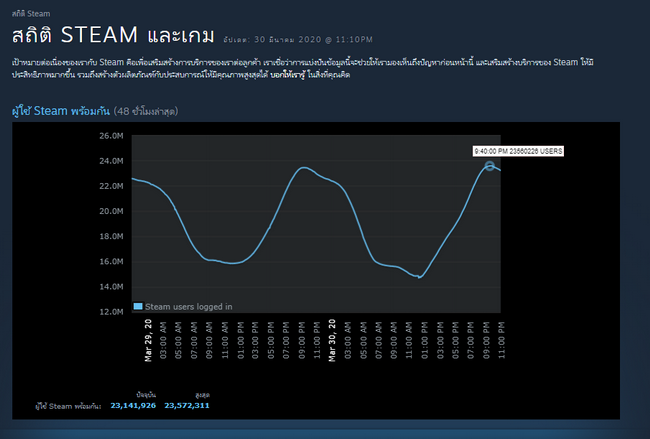Click the 'Mar 29, 20' date axis label

148,340
